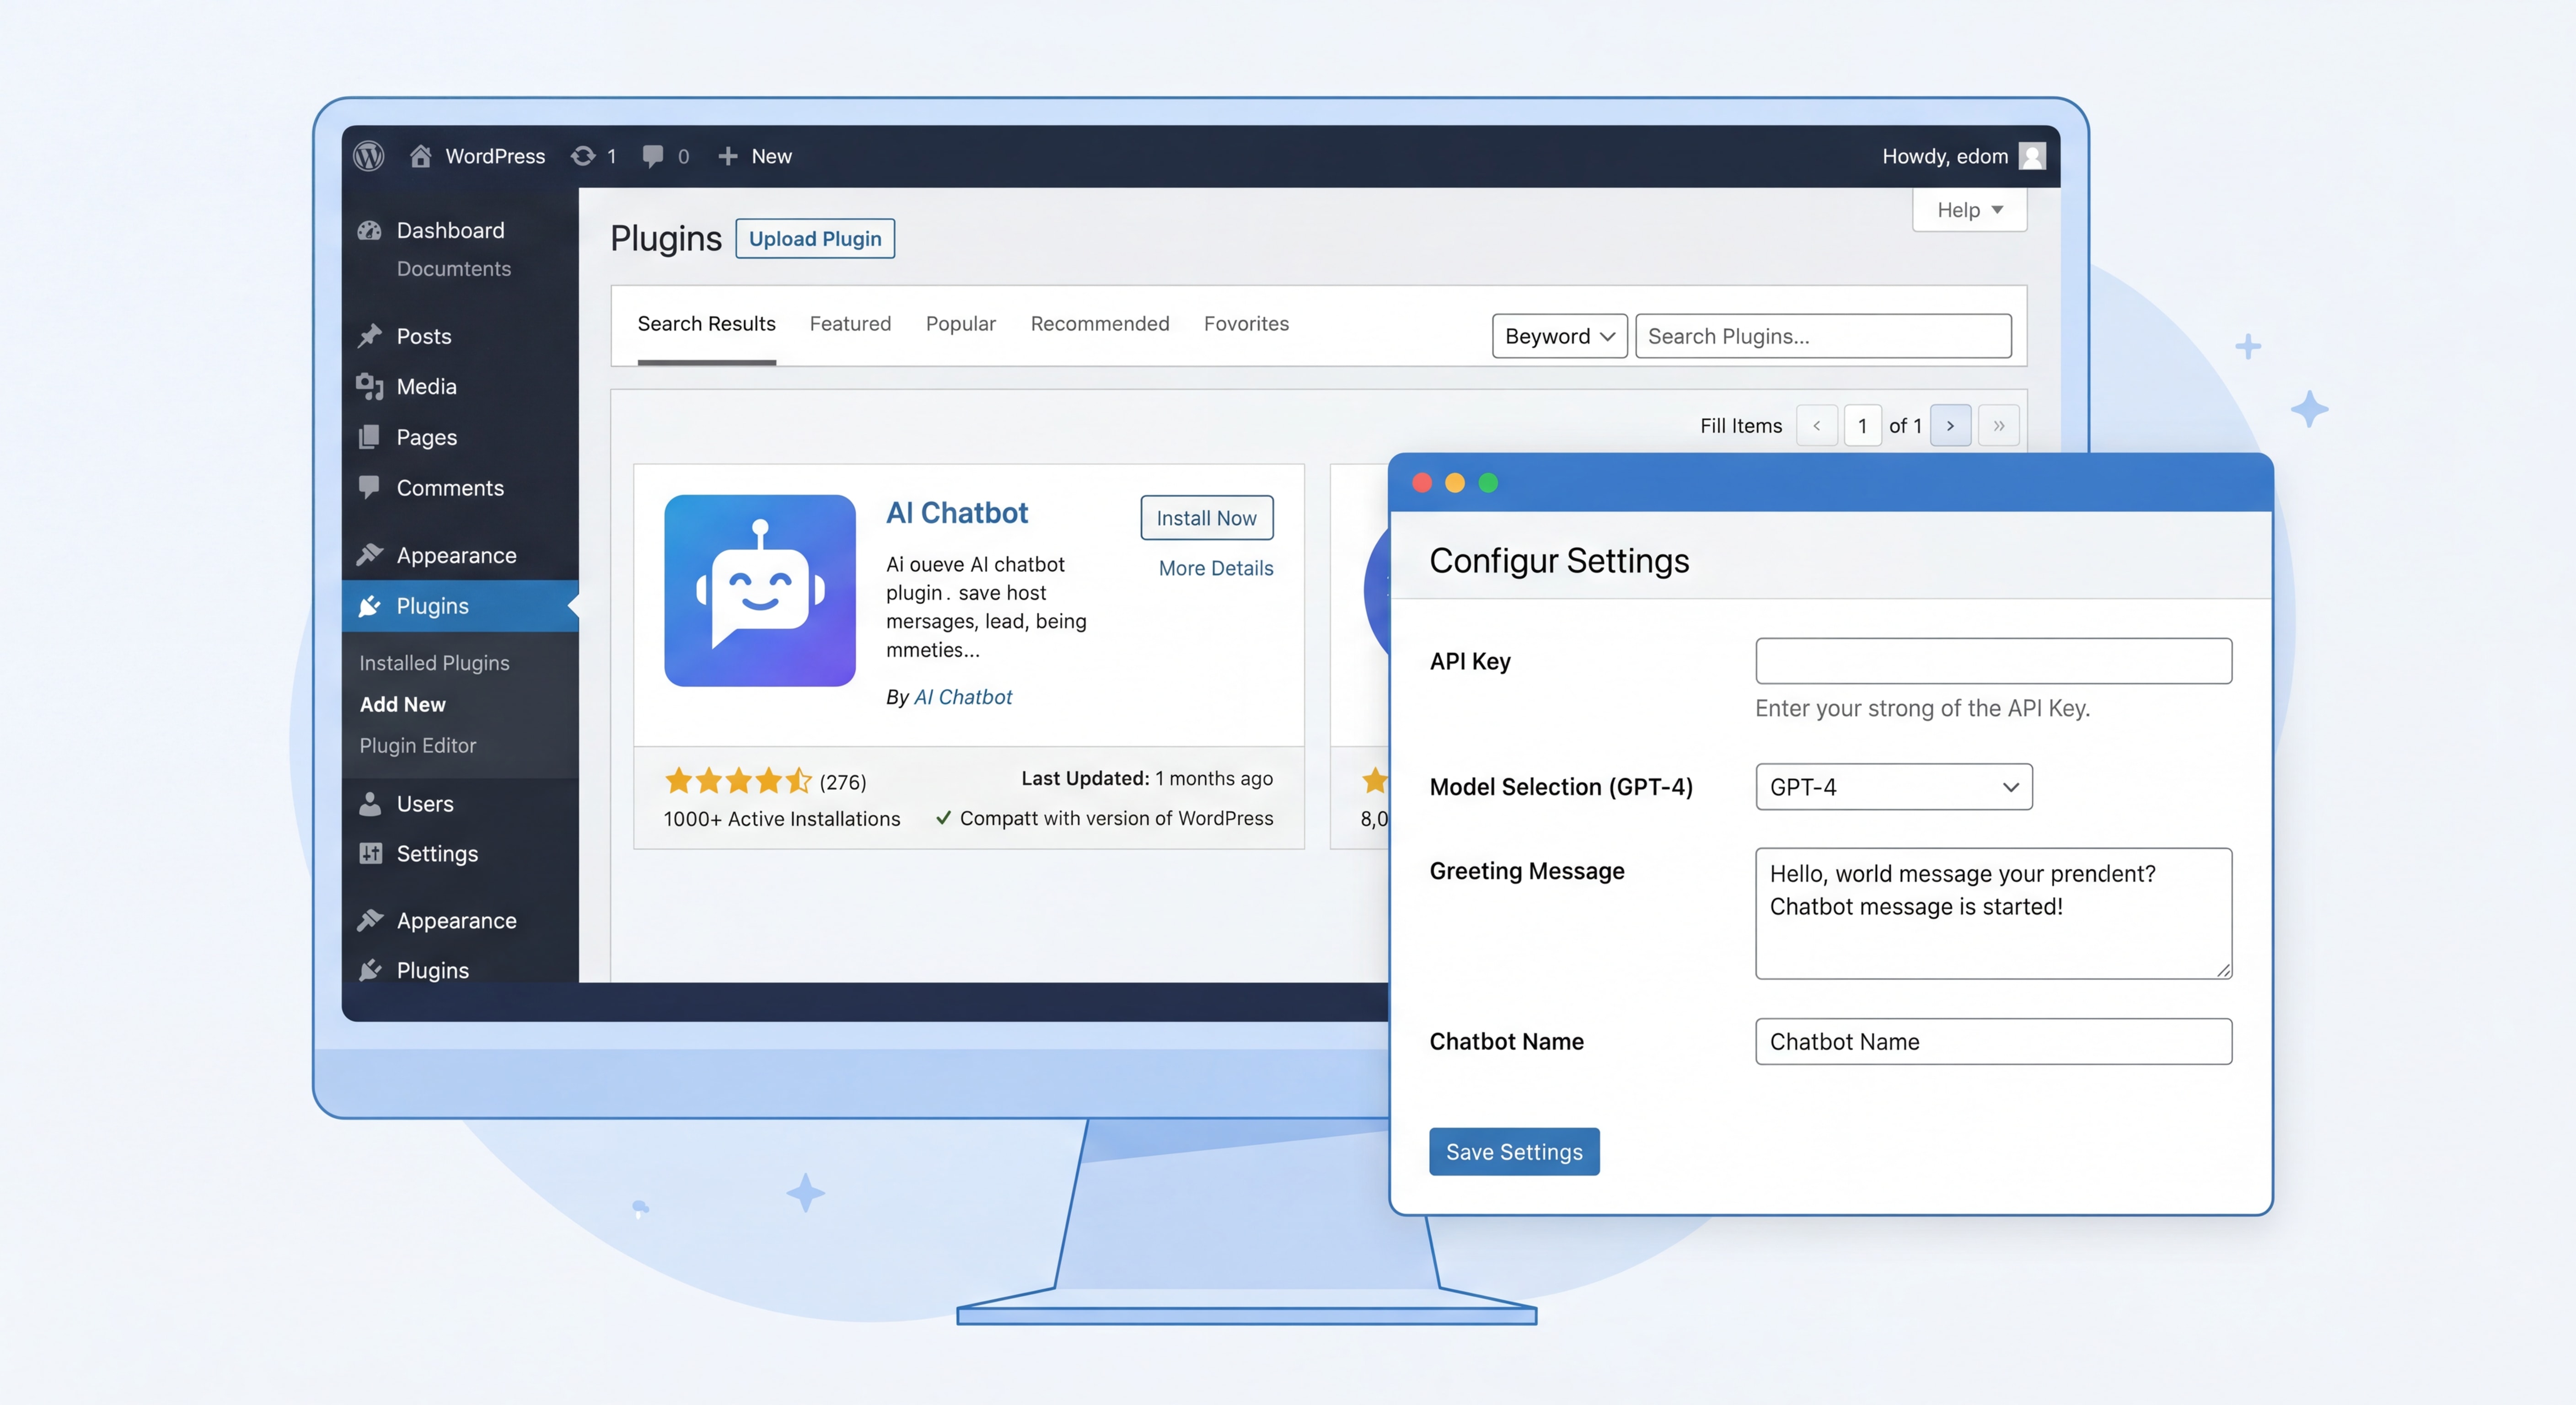Open the GPT-4 model selection dropdown
Viewport: 2576px width, 1405px height.
[1894, 787]
